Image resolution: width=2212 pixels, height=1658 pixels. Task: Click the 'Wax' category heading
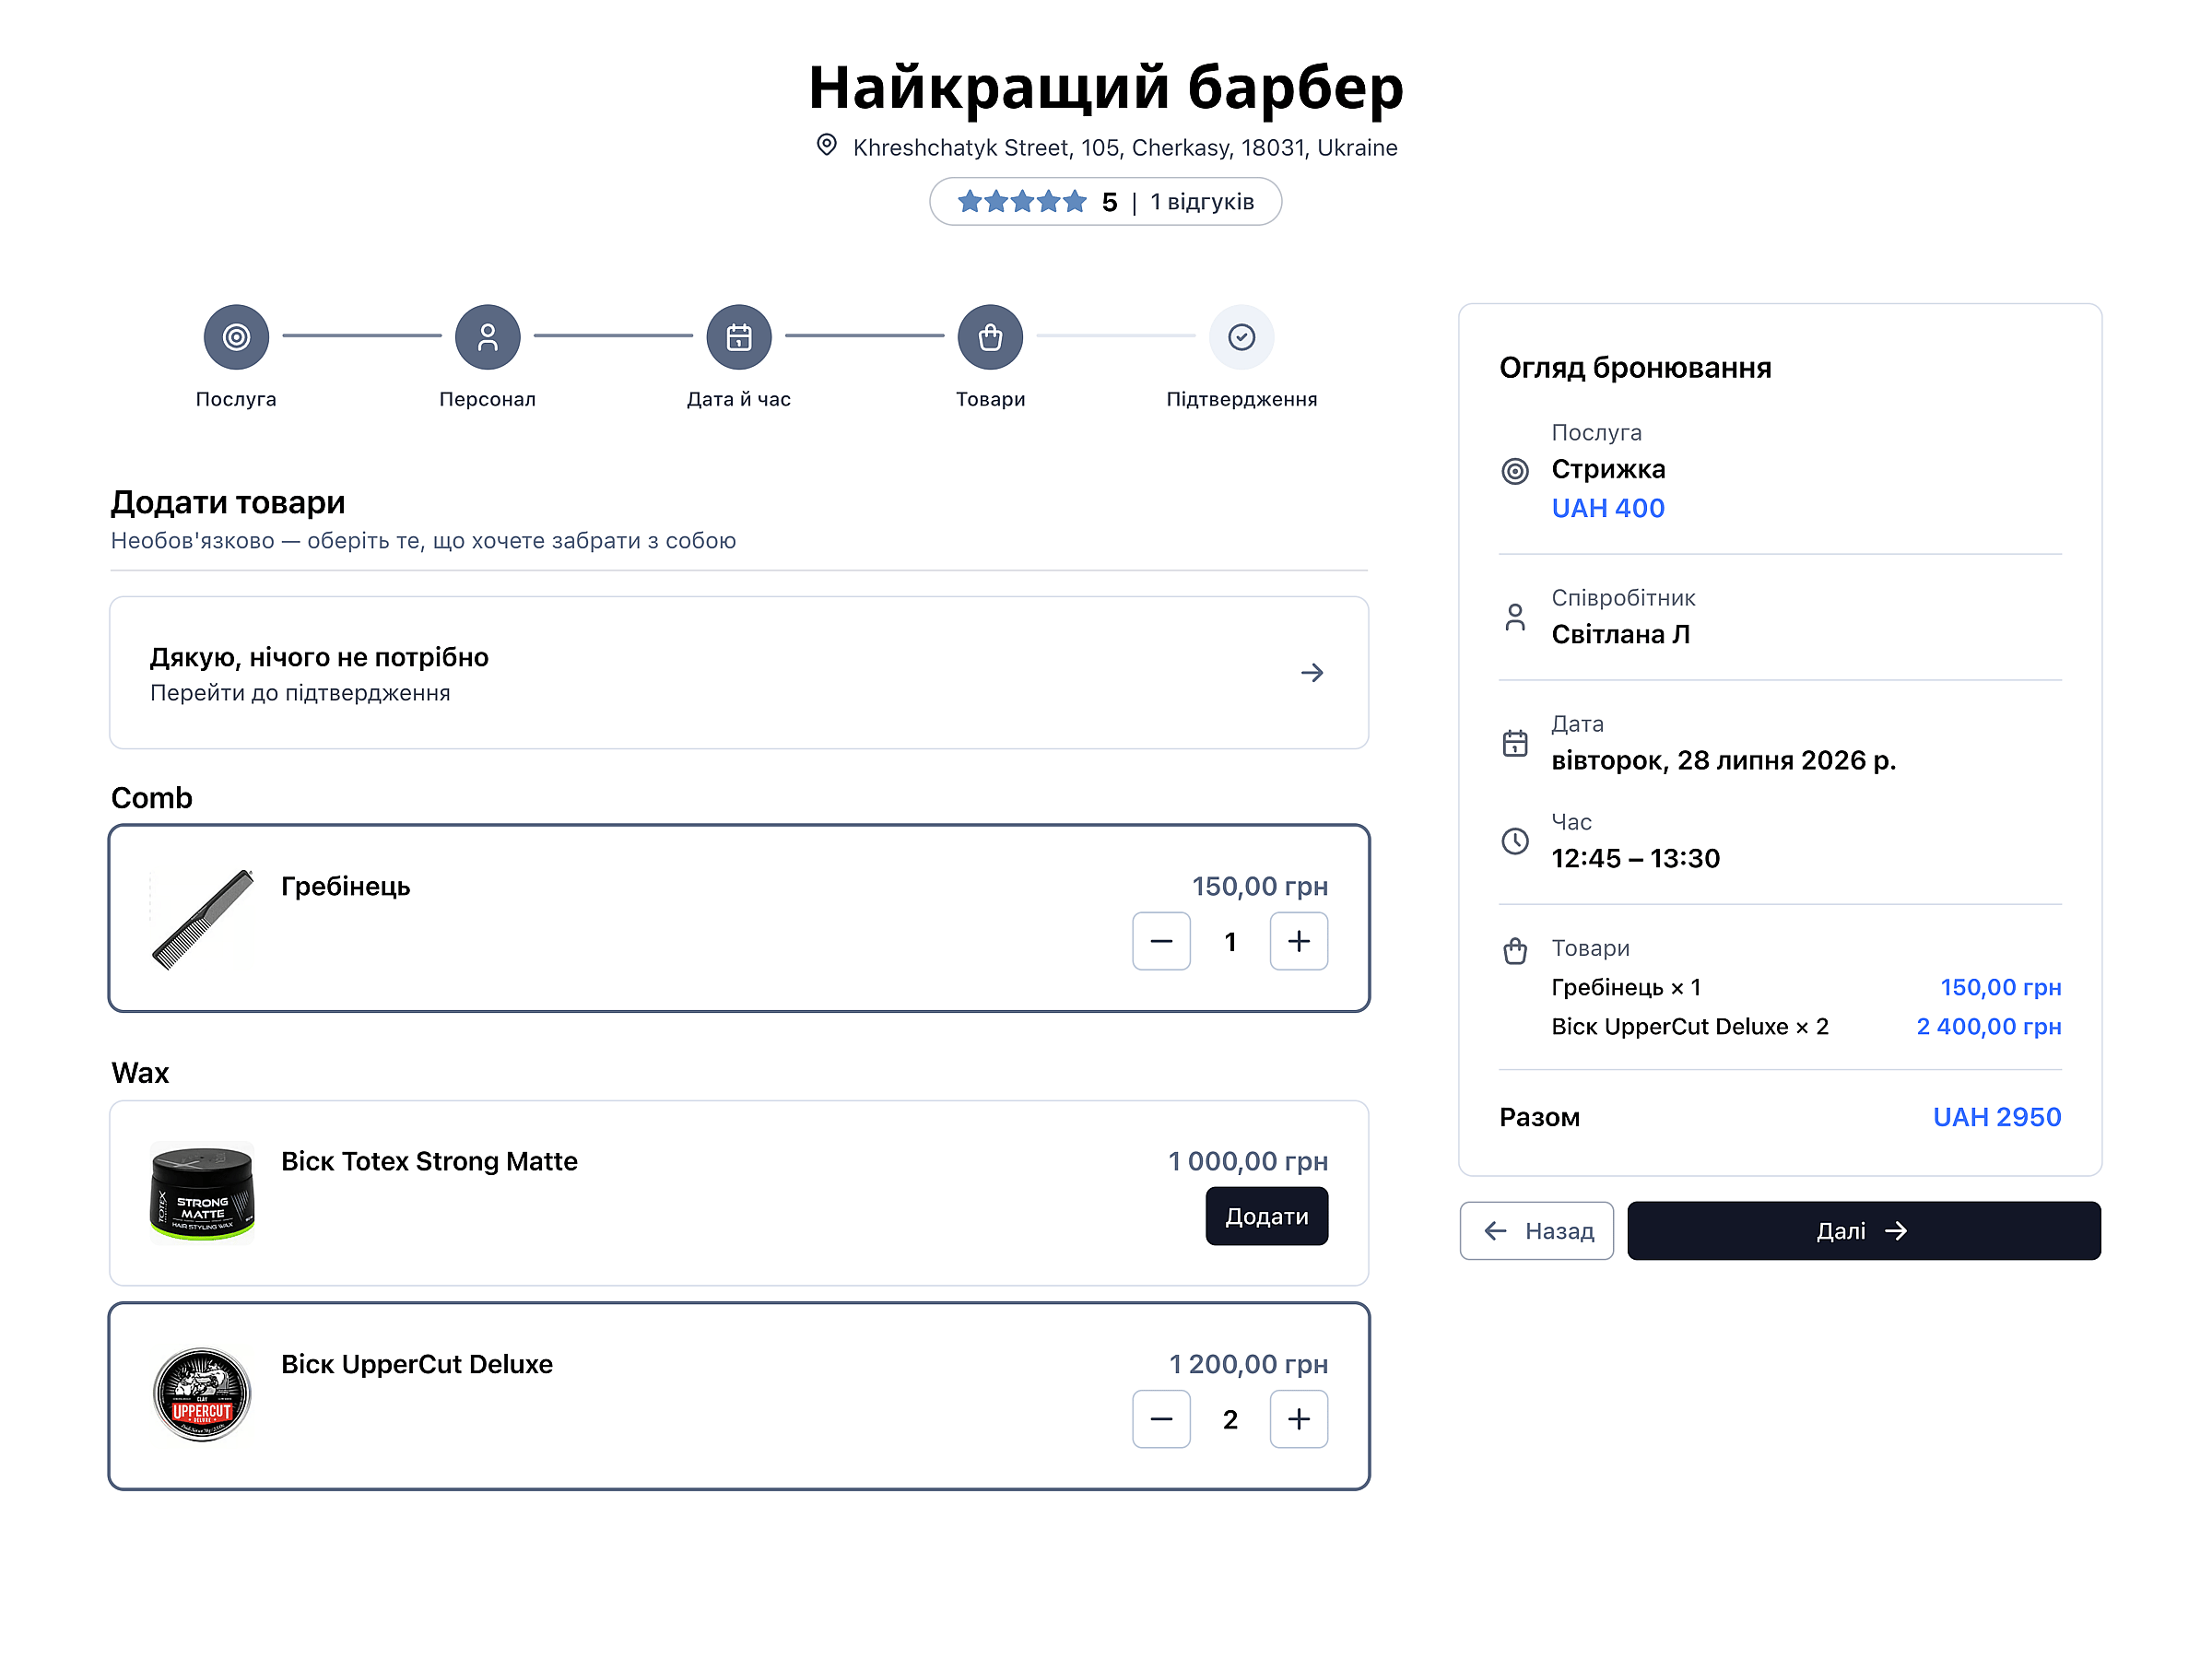(x=140, y=1073)
